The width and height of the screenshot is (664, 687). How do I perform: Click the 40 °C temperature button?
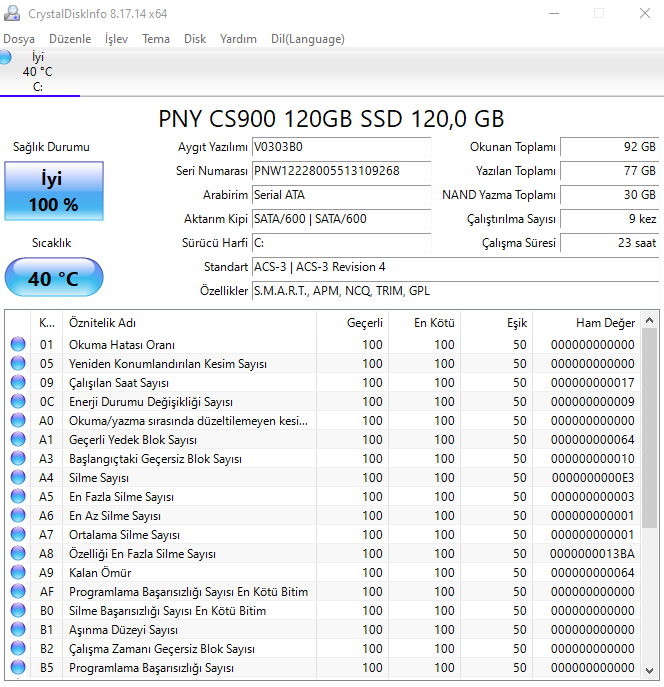(x=54, y=277)
